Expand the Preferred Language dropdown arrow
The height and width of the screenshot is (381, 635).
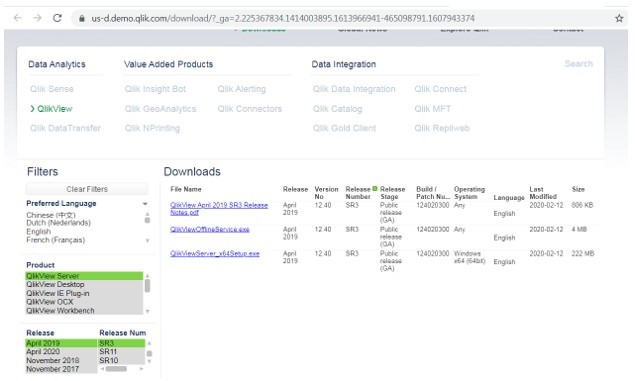point(145,204)
